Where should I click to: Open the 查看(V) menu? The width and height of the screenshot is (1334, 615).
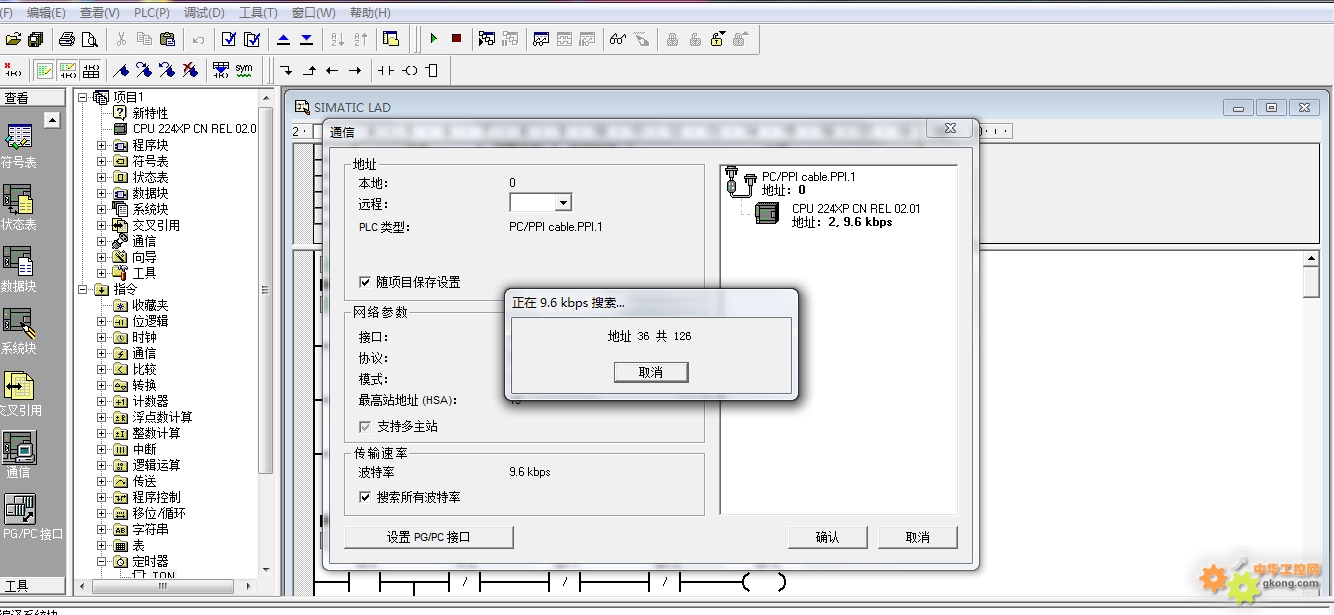tap(99, 13)
